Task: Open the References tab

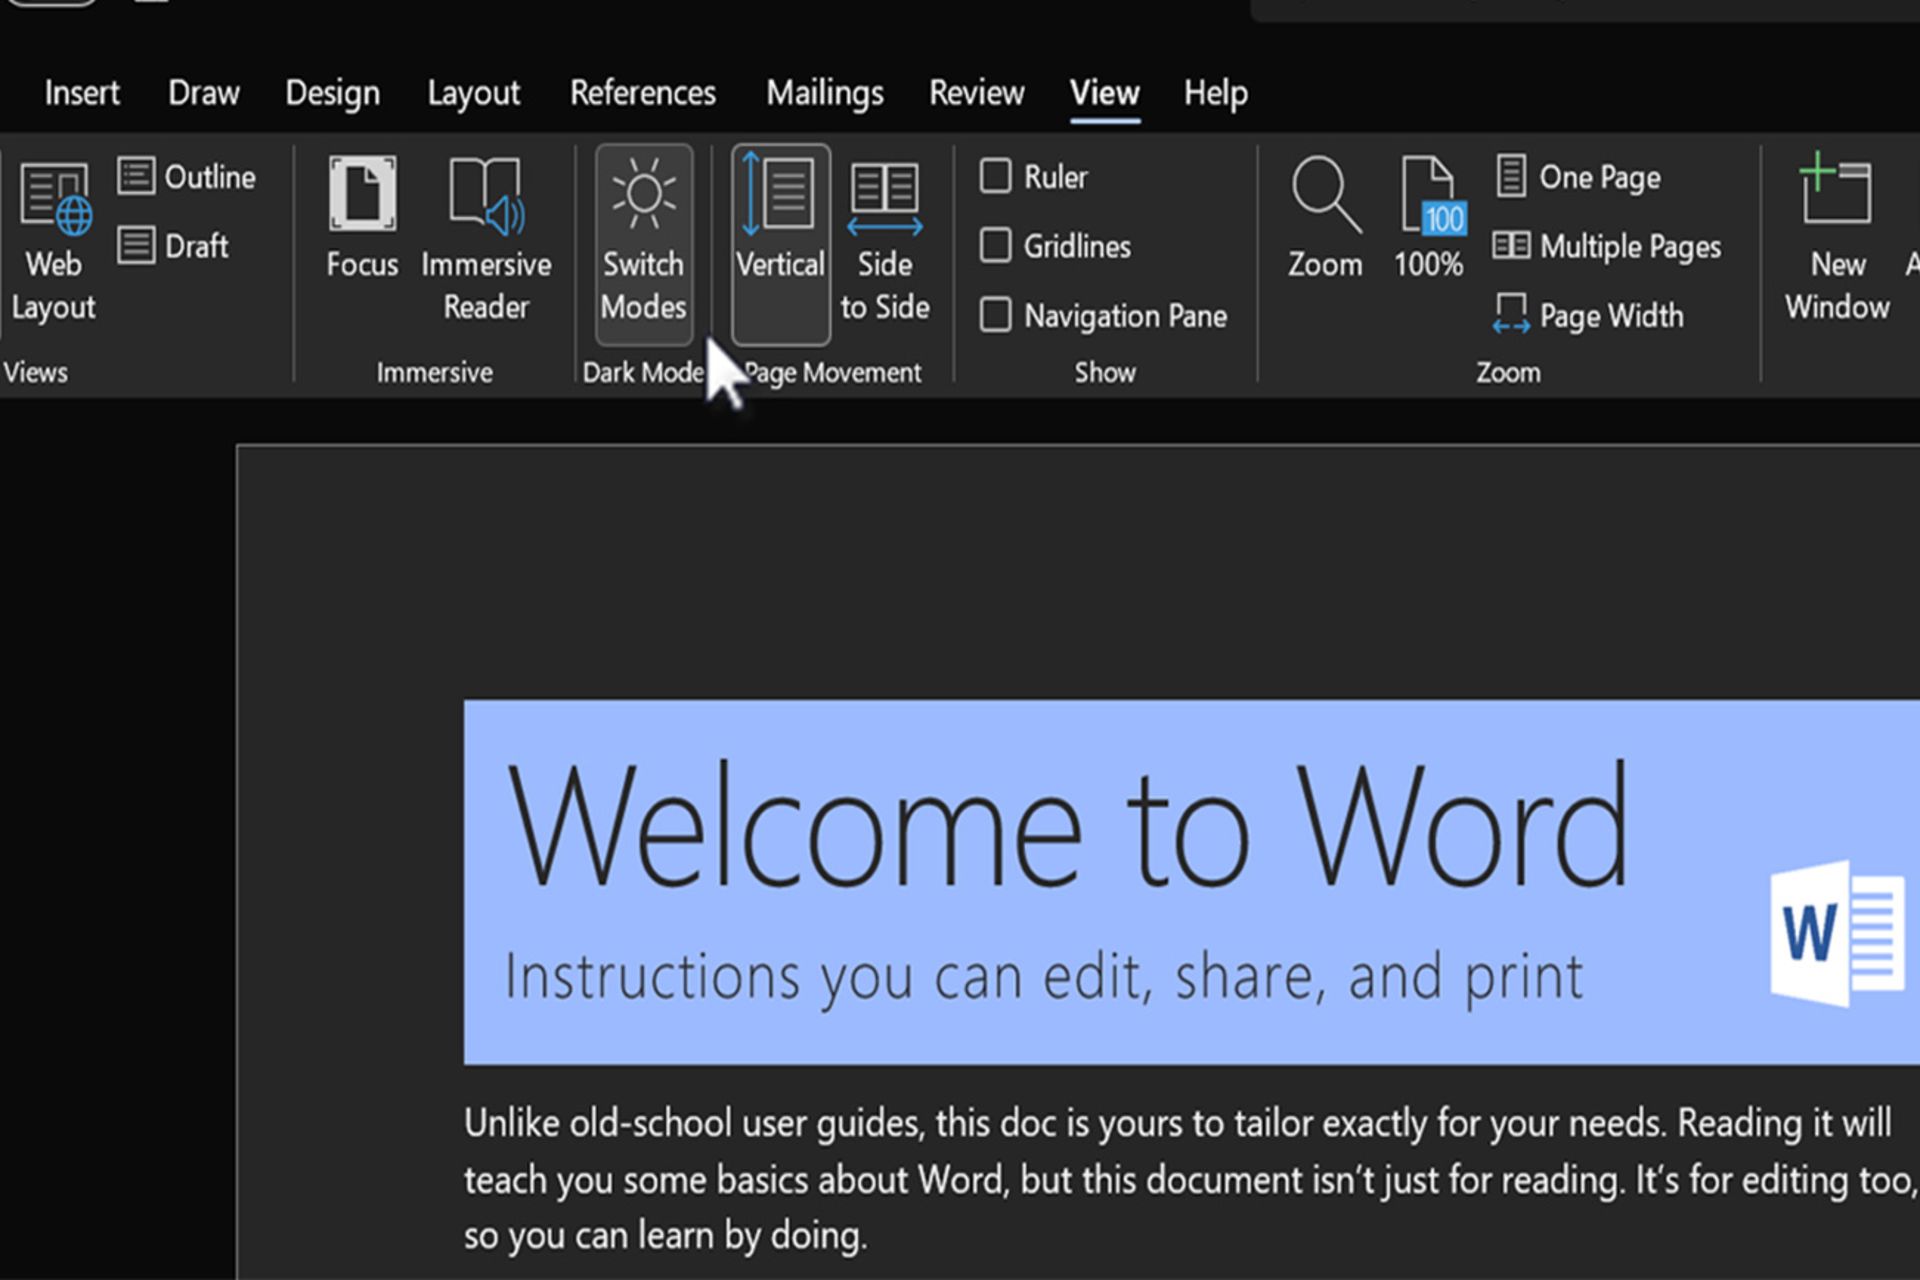Action: tap(643, 93)
